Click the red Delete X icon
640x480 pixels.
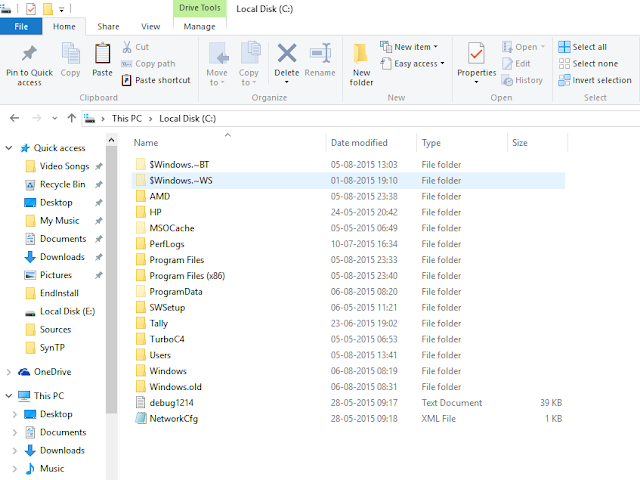point(287,53)
